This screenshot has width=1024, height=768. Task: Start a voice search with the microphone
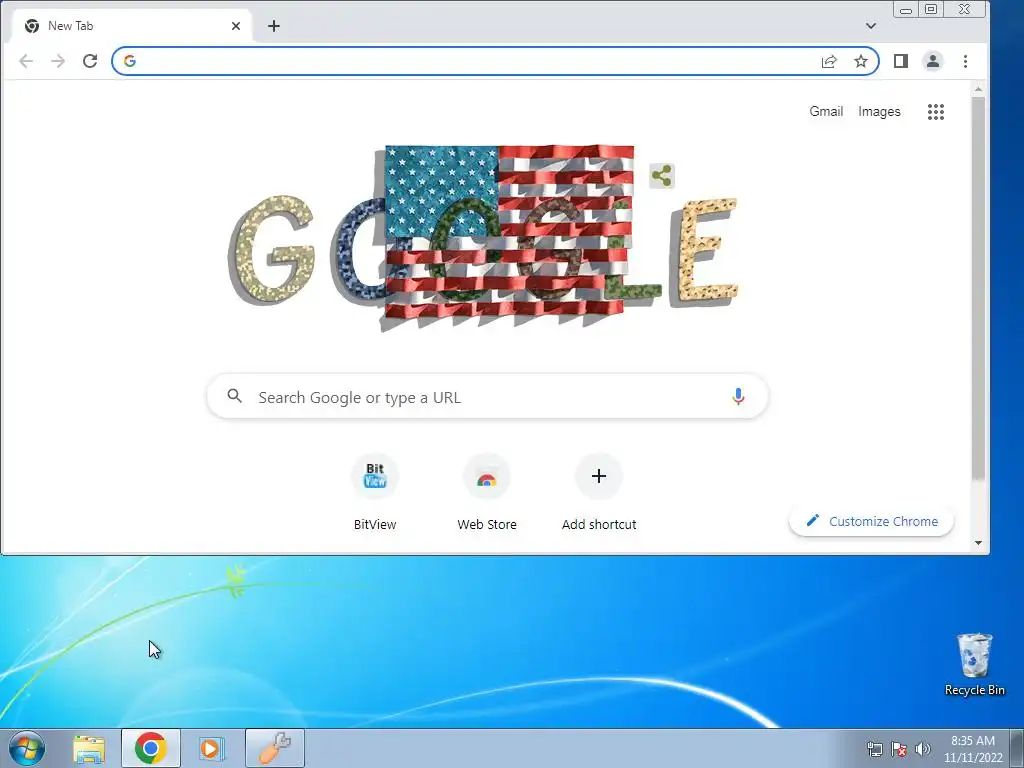[738, 396]
